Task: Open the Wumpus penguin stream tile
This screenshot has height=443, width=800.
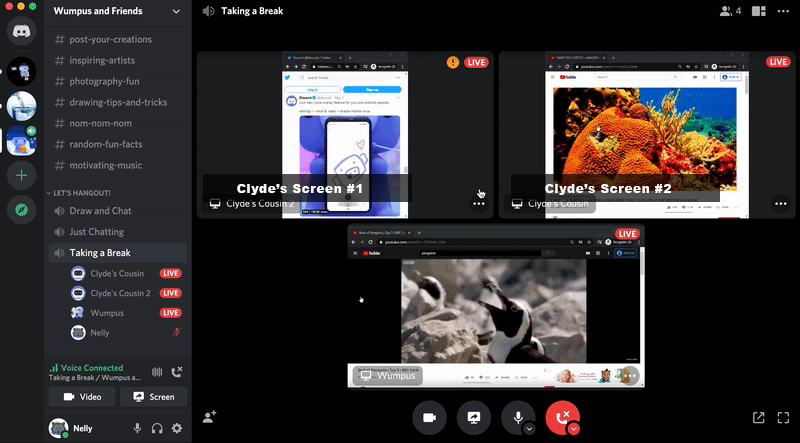Action: 495,305
